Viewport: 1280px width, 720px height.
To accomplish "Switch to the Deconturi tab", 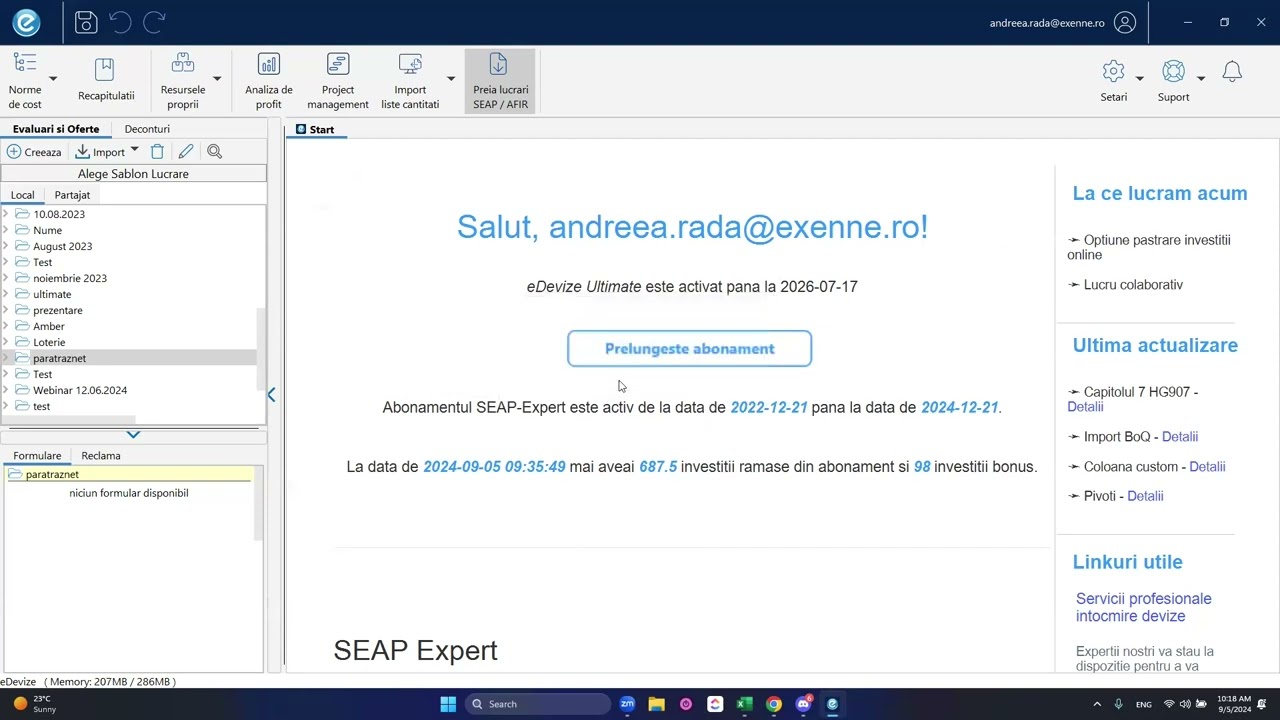I will pyautogui.click(x=147, y=129).
